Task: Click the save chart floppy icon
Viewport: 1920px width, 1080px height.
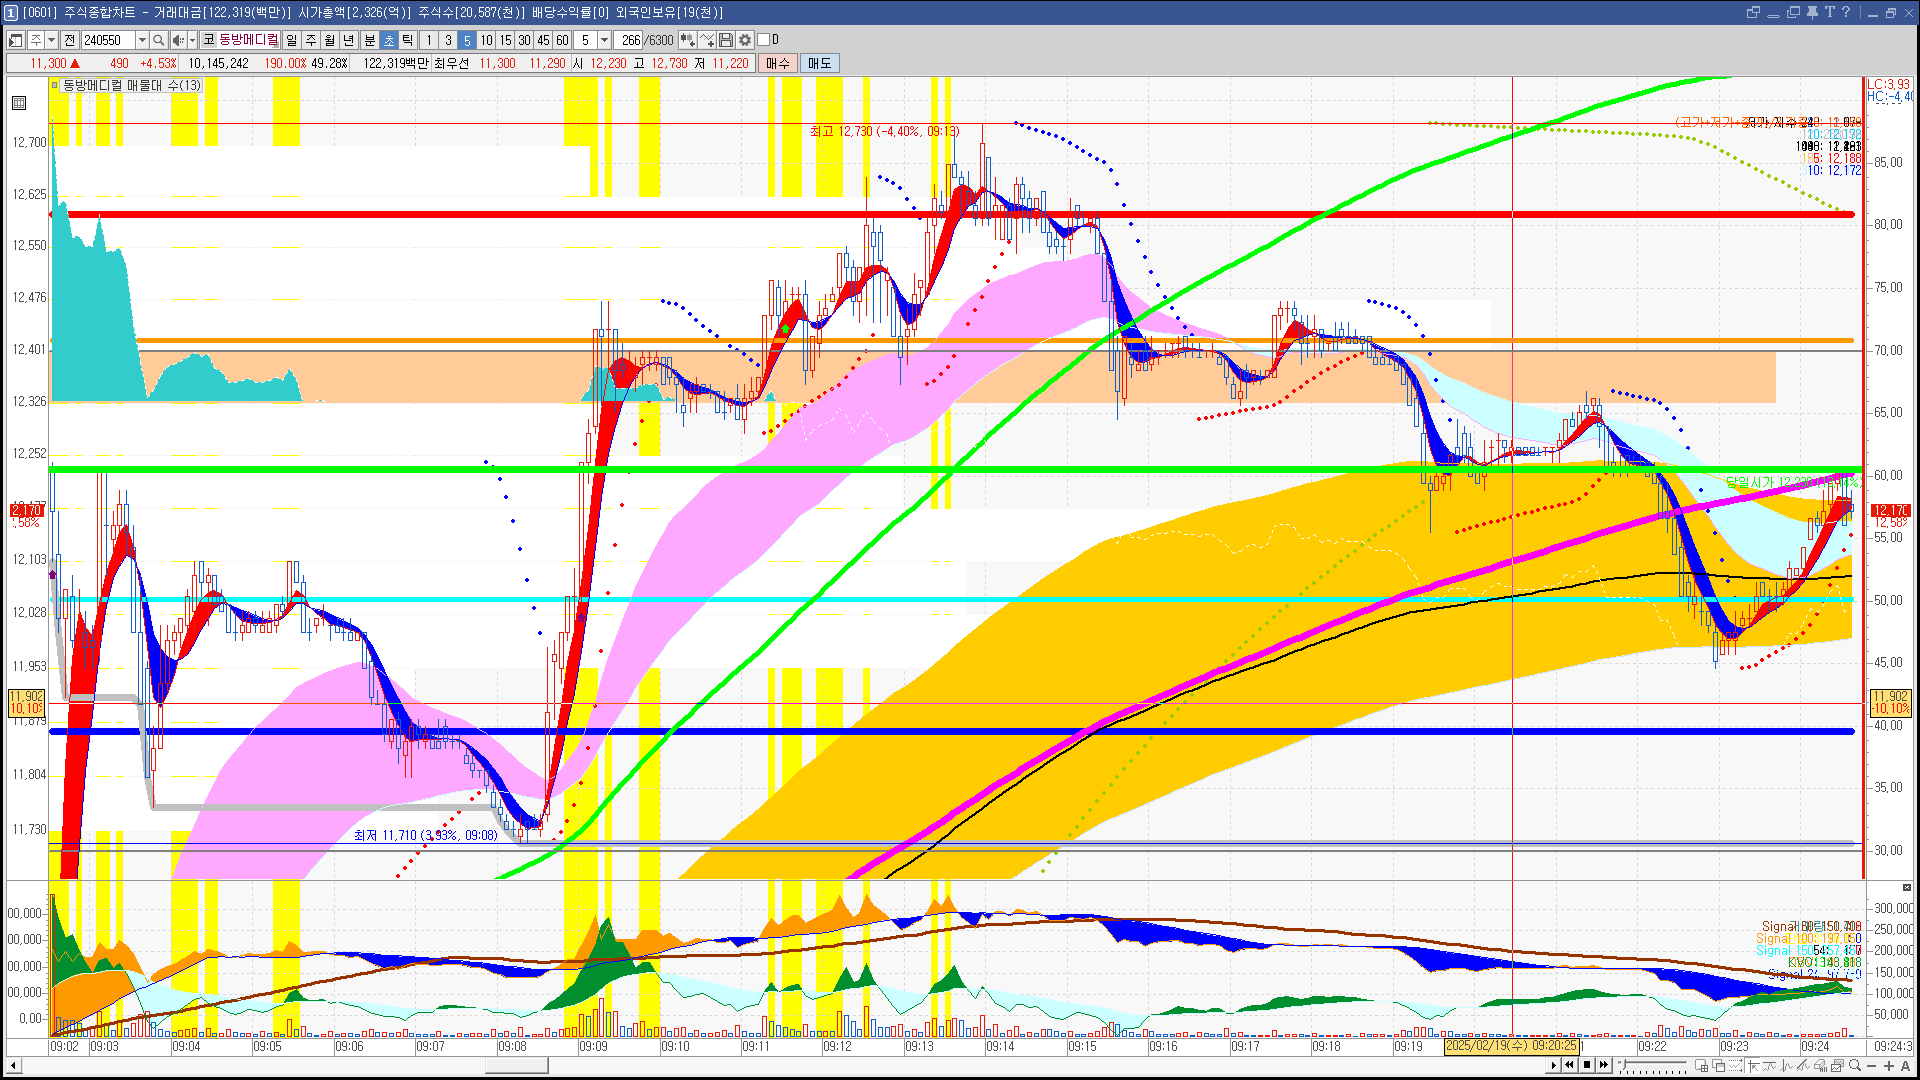Action: [726, 40]
